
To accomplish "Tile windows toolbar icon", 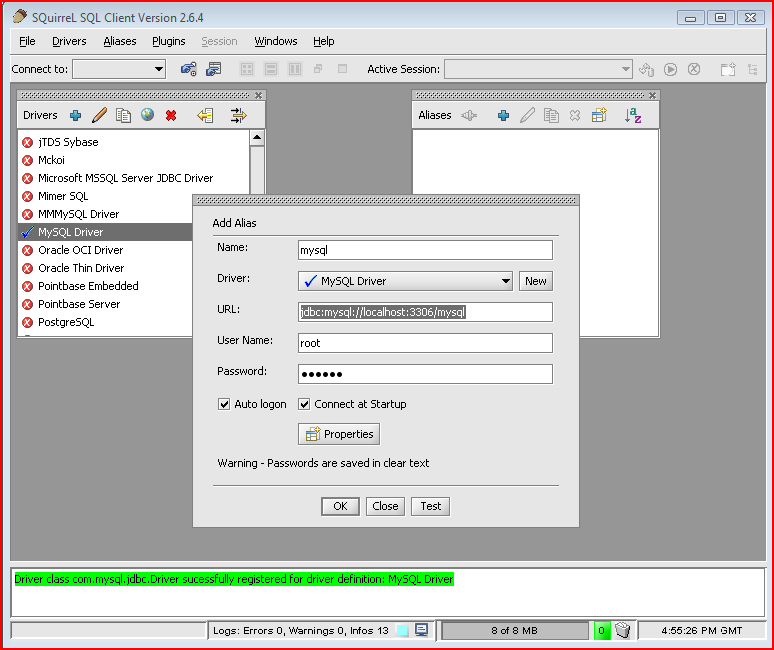I will (247, 69).
